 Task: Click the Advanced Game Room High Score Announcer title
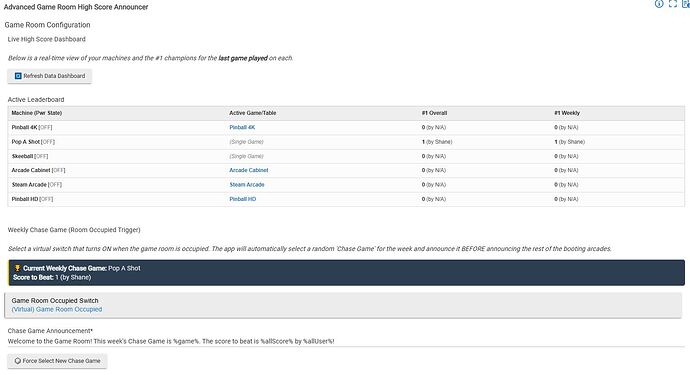coord(76,7)
